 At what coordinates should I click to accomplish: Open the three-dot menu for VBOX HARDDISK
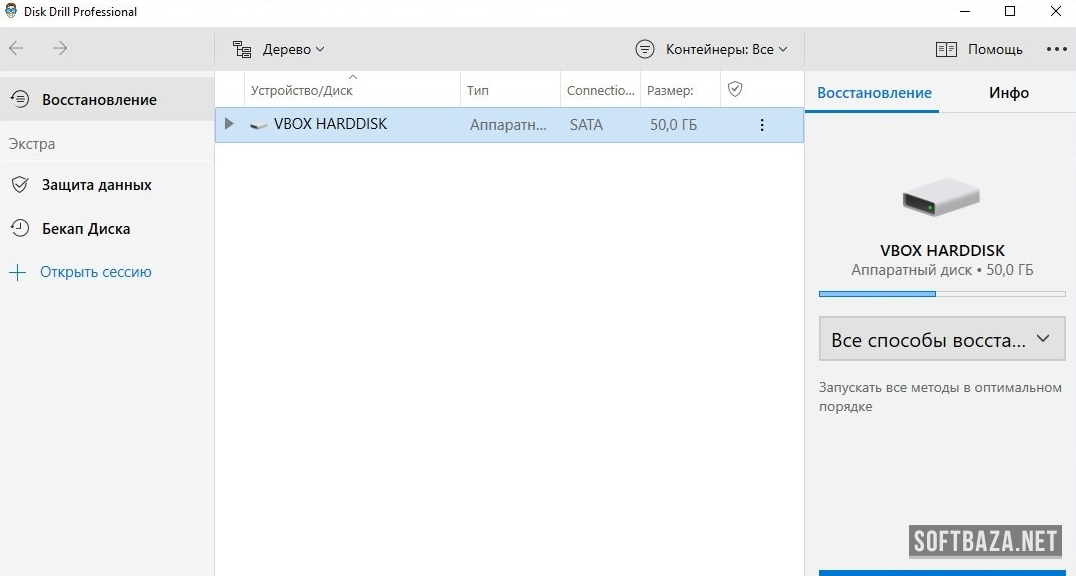[762, 125]
